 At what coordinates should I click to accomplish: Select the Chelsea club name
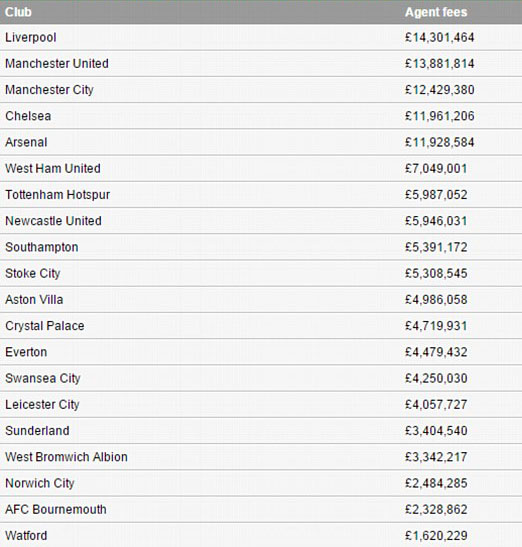pos(28,116)
